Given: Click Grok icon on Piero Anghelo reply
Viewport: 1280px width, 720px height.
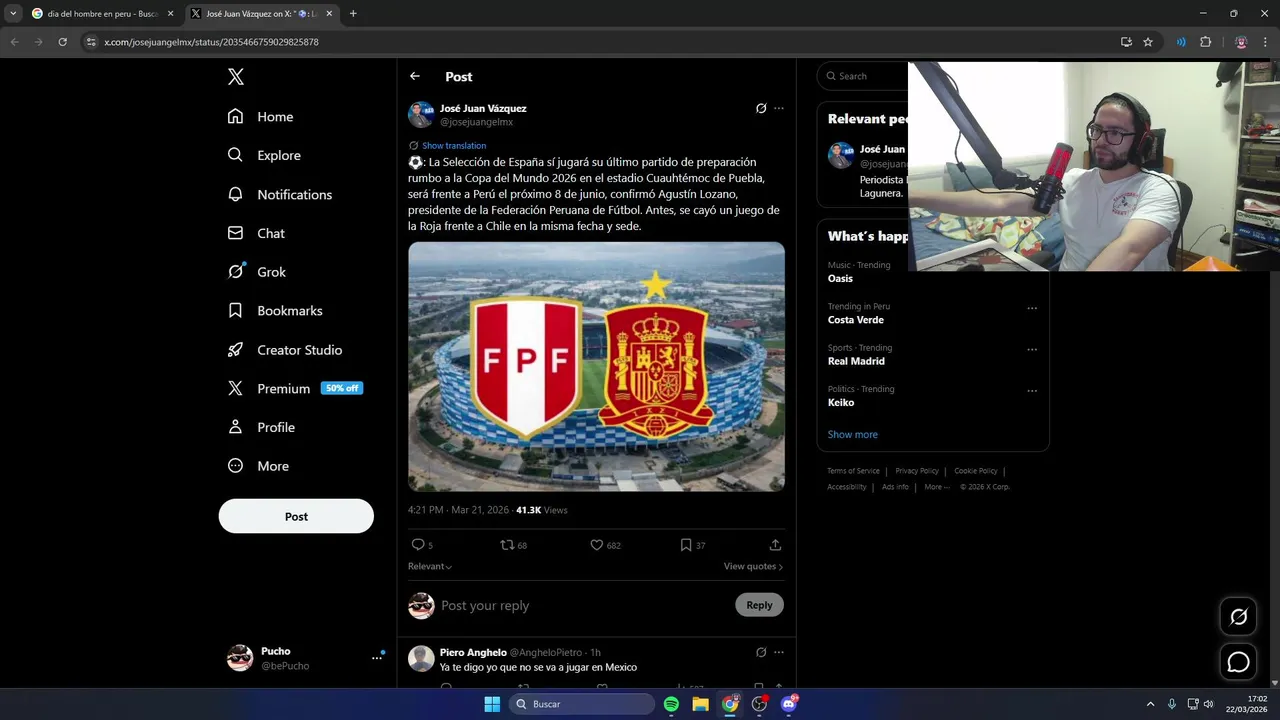Looking at the screenshot, I should coord(761,652).
